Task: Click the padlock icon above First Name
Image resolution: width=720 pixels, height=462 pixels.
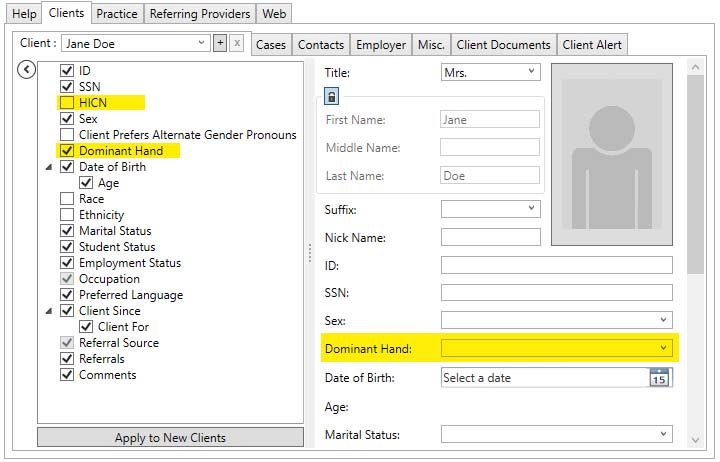Action: (x=332, y=96)
